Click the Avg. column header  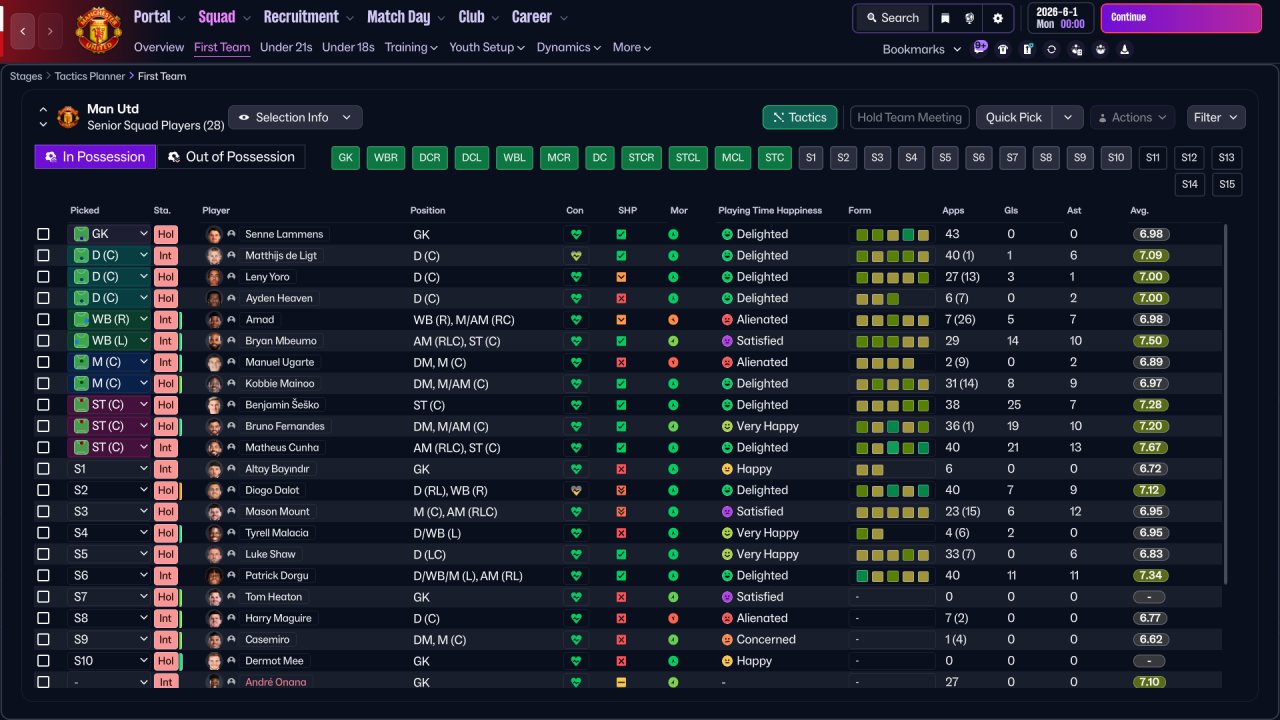point(1139,211)
